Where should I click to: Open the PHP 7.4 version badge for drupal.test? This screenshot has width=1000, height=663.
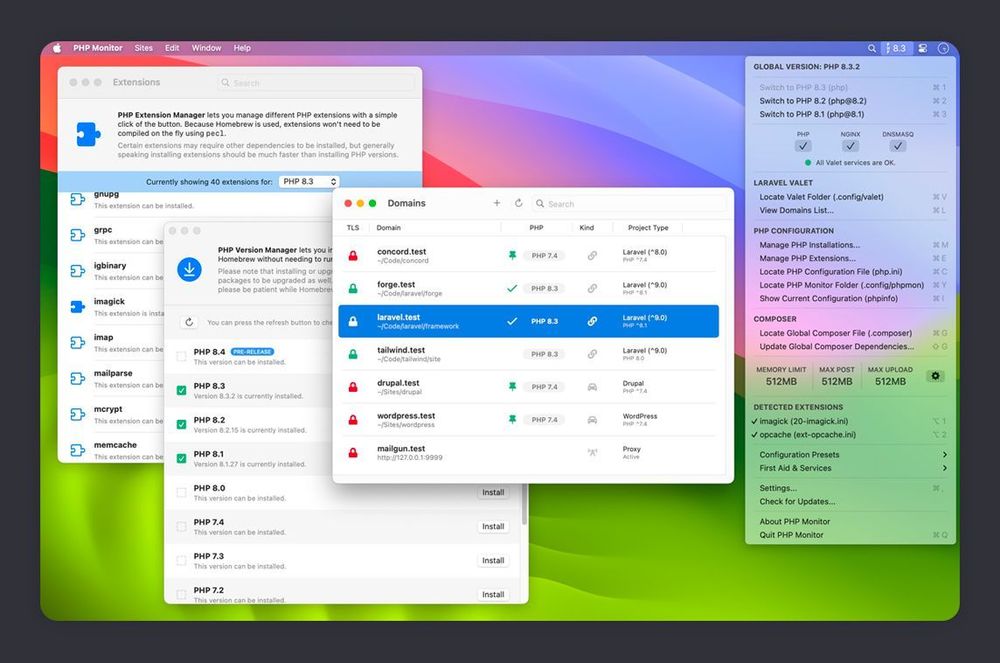click(x=544, y=387)
